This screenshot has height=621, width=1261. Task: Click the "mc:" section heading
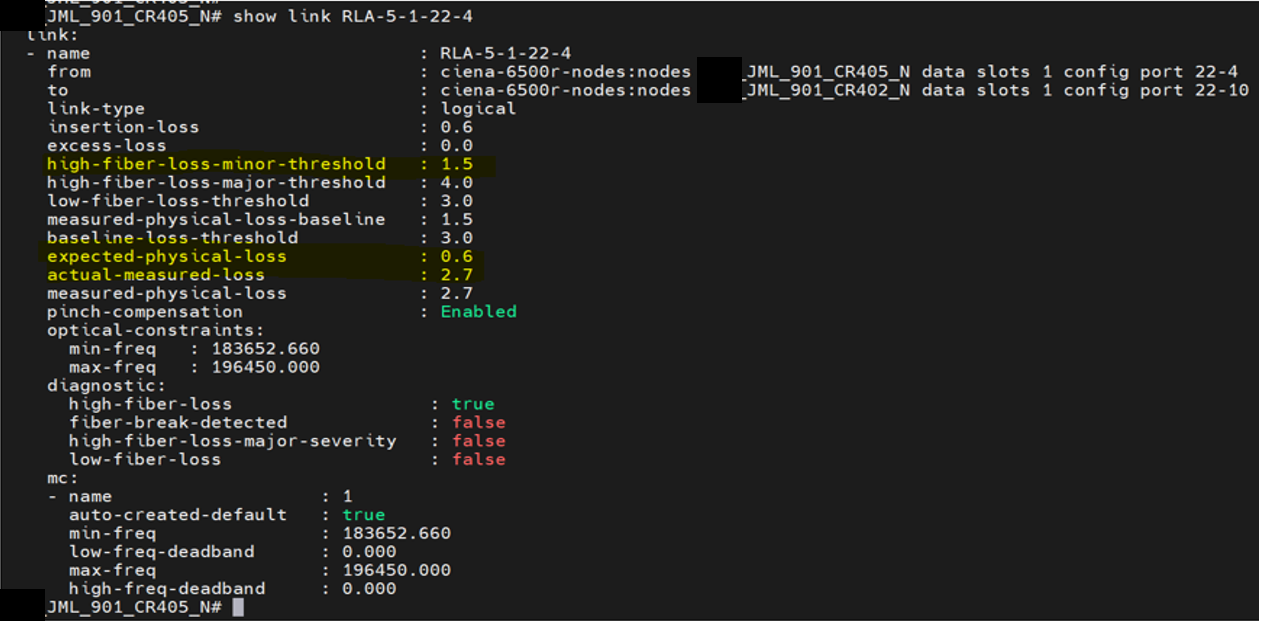click(x=63, y=478)
